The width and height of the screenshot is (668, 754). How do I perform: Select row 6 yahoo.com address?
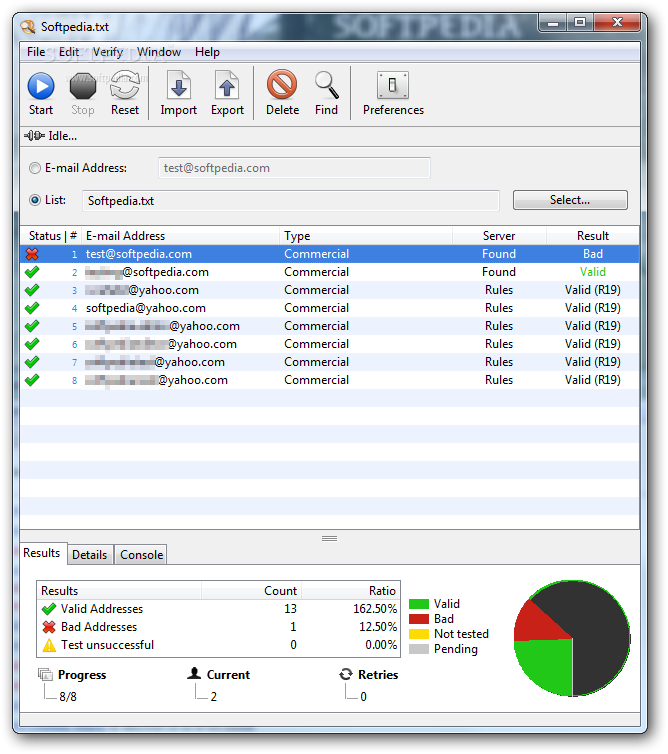tap(161, 344)
